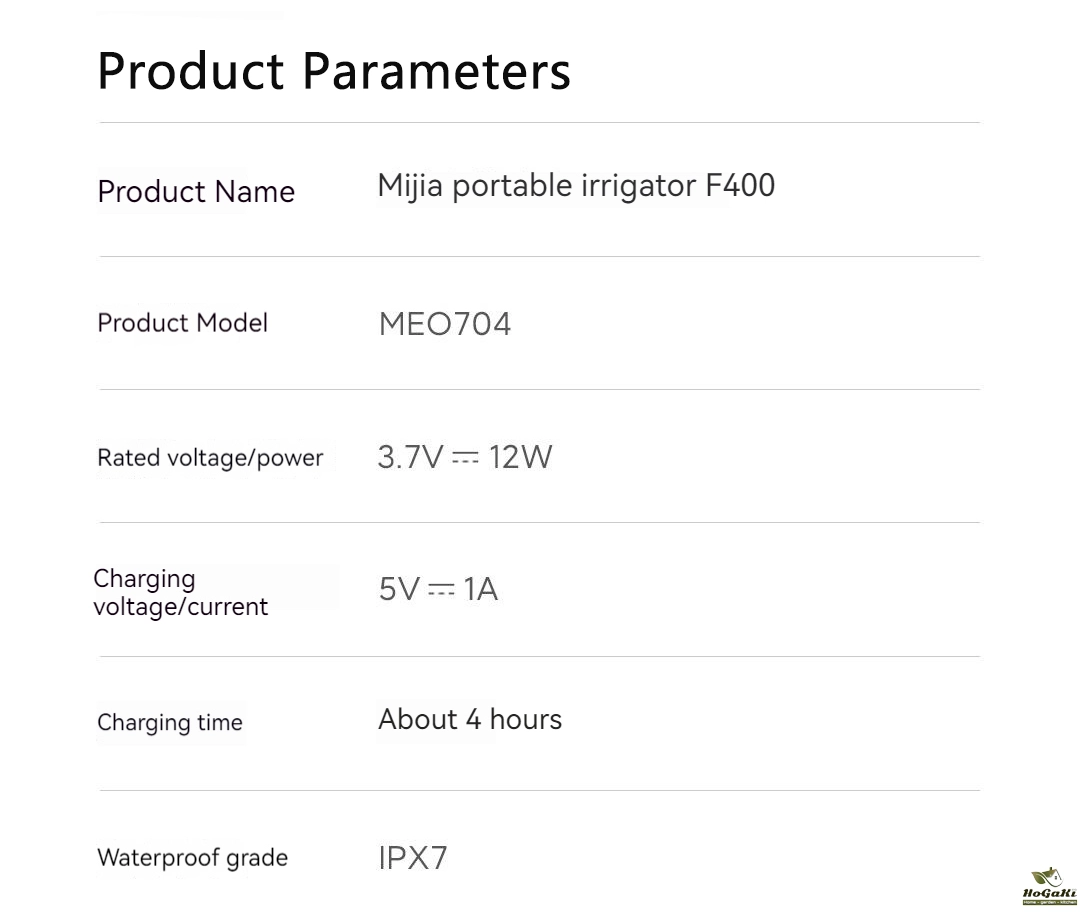Screen dimensions: 1080x919
Task: Select the Charging time label
Action: 170,723
